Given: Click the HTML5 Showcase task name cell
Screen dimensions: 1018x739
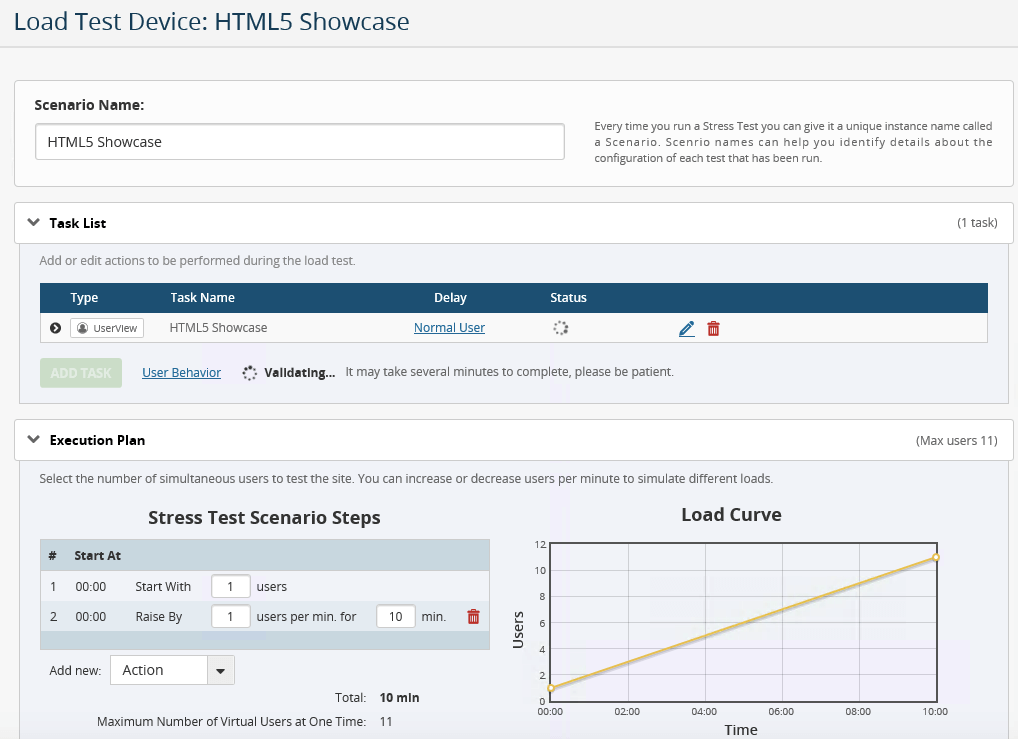Looking at the screenshot, I should point(218,328).
